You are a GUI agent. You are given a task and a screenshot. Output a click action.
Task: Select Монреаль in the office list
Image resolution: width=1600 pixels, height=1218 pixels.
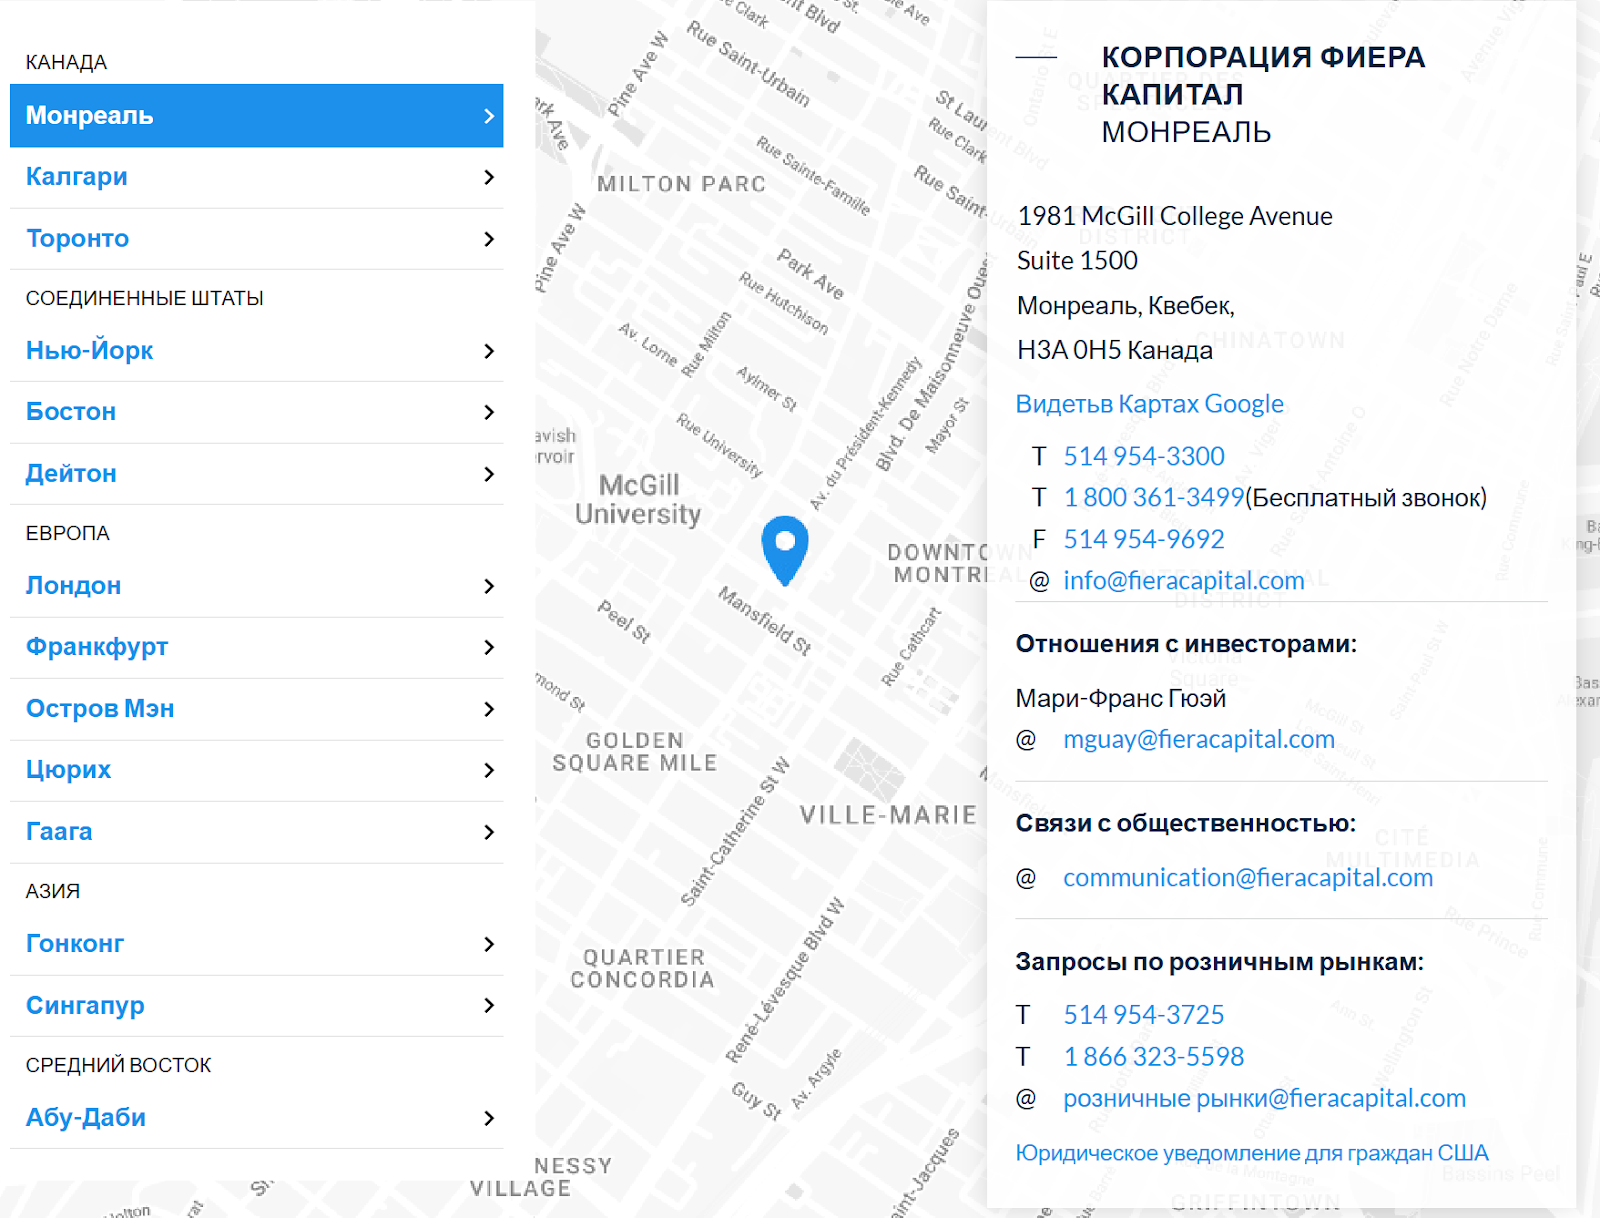pos(256,116)
